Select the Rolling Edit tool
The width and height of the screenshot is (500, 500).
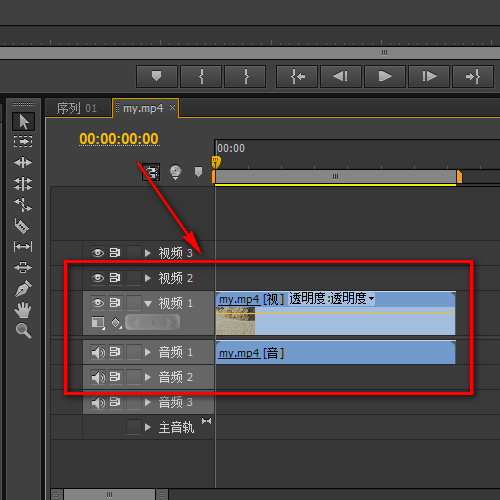click(23, 183)
